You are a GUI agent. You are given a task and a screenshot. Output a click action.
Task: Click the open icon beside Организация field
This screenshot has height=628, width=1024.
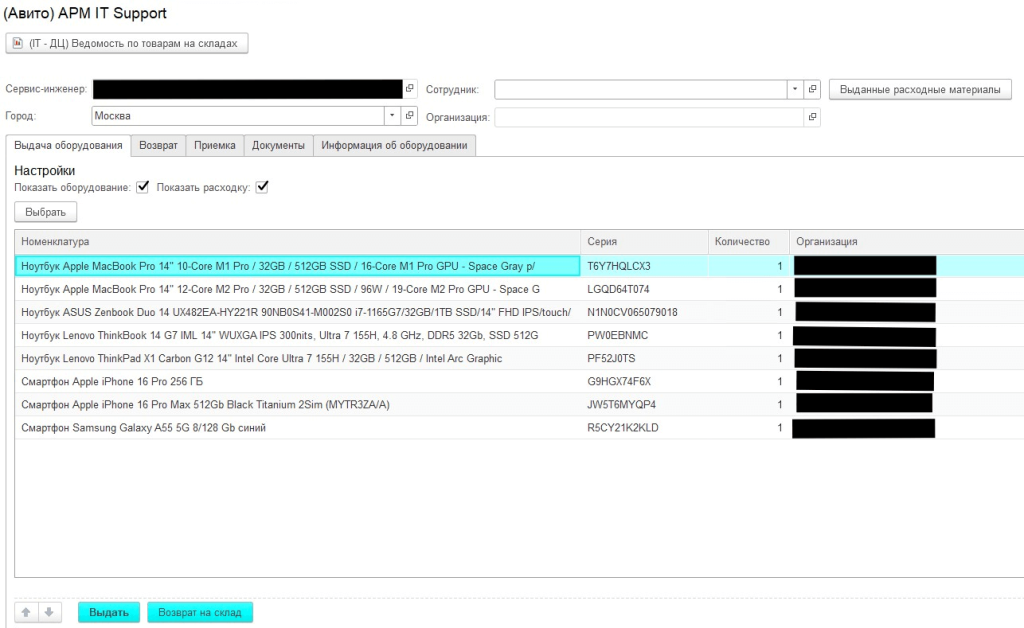pyautogui.click(x=812, y=117)
